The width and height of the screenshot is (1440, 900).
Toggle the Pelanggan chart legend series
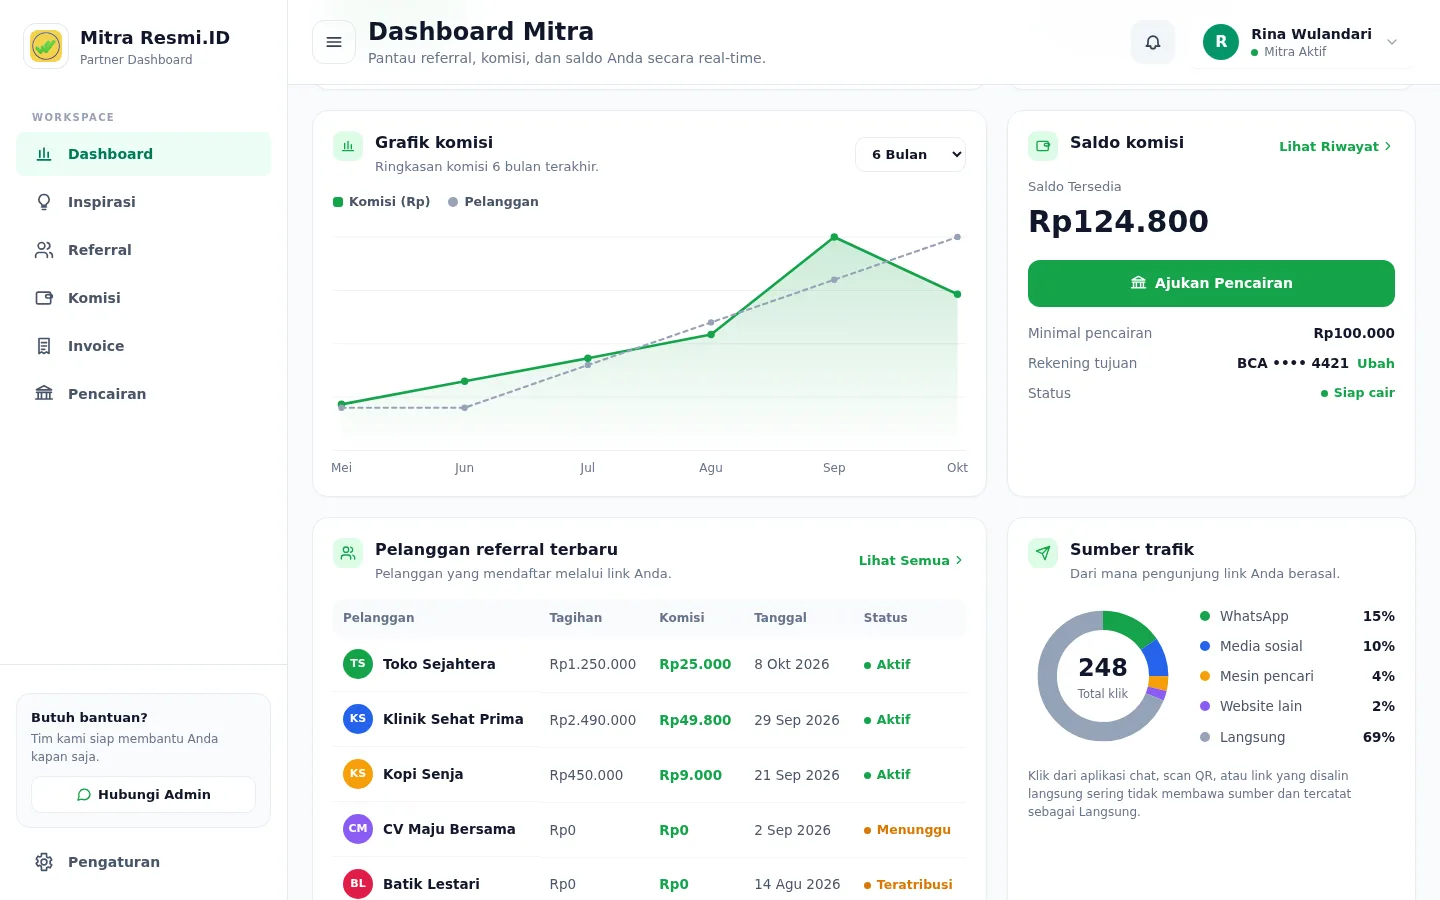click(493, 202)
